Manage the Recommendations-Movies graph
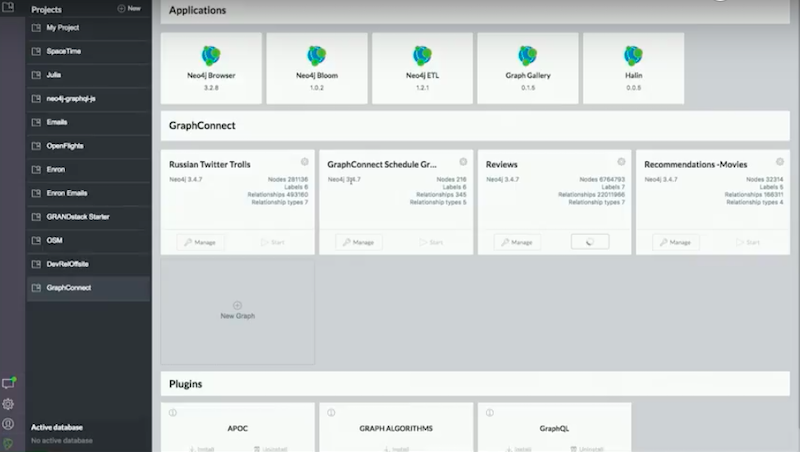This screenshot has height=452, width=800. point(676,242)
